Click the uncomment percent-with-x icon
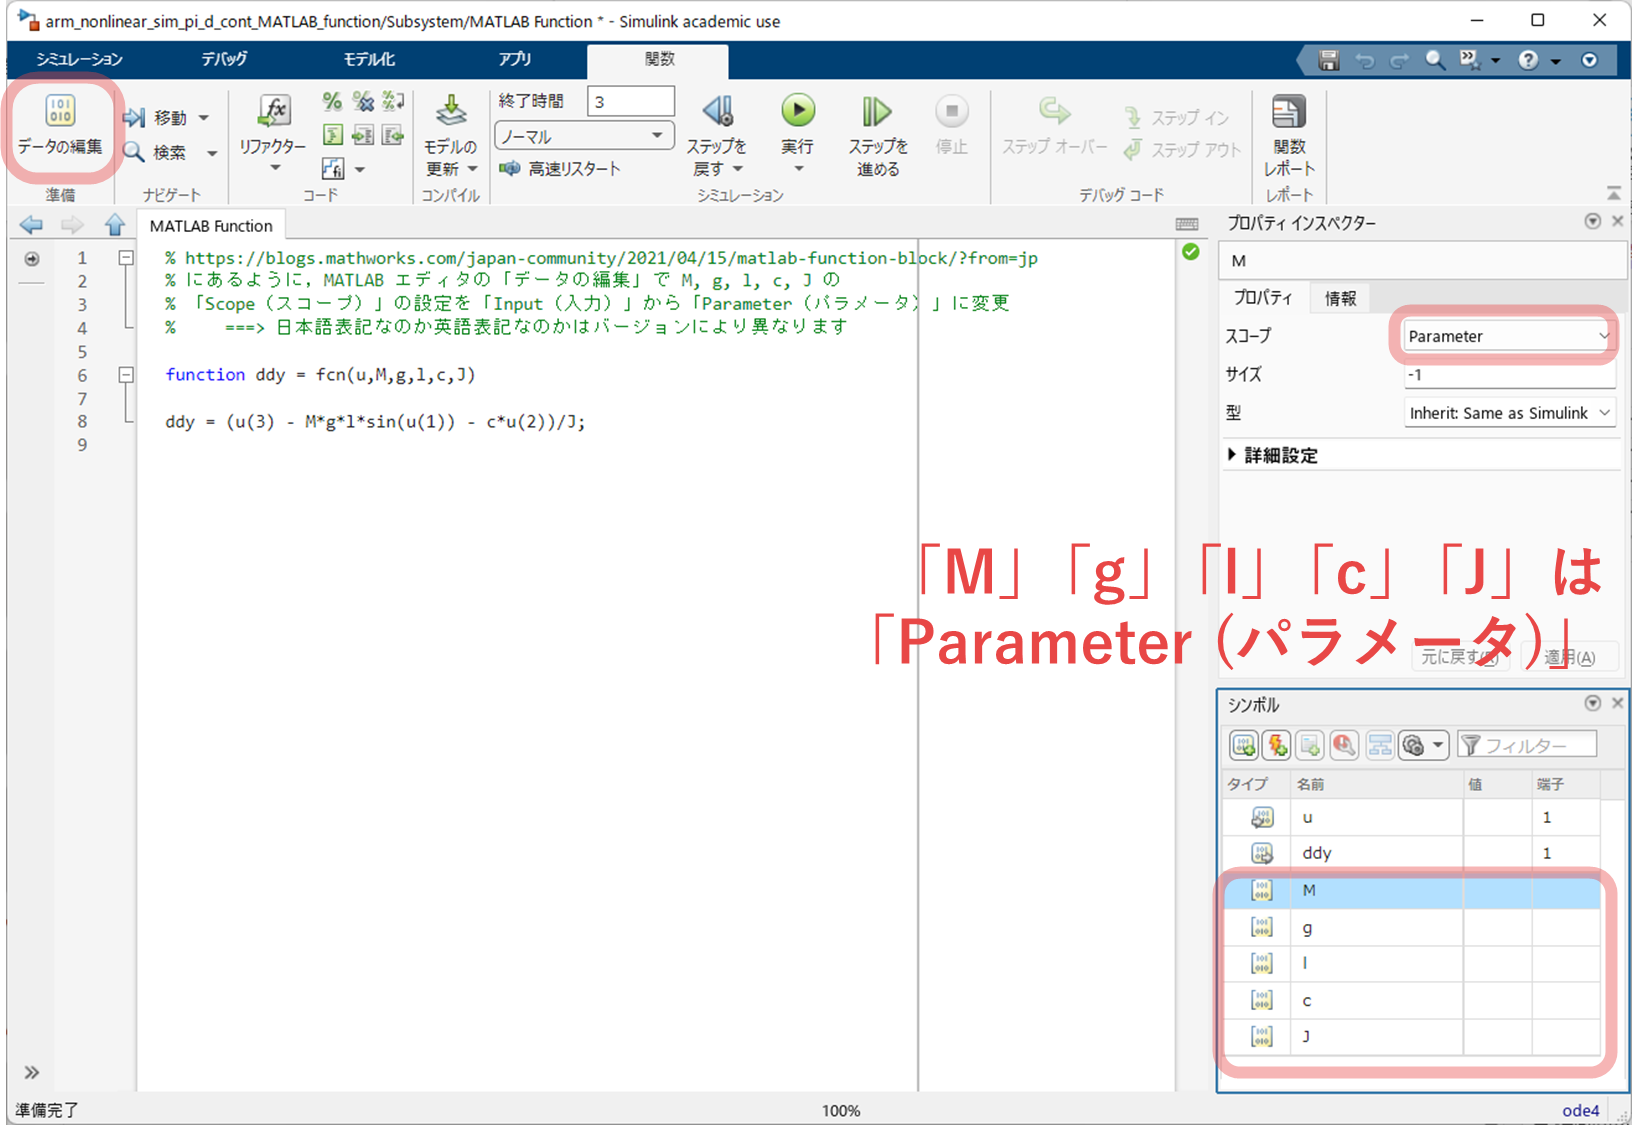1641x1125 pixels. click(363, 101)
